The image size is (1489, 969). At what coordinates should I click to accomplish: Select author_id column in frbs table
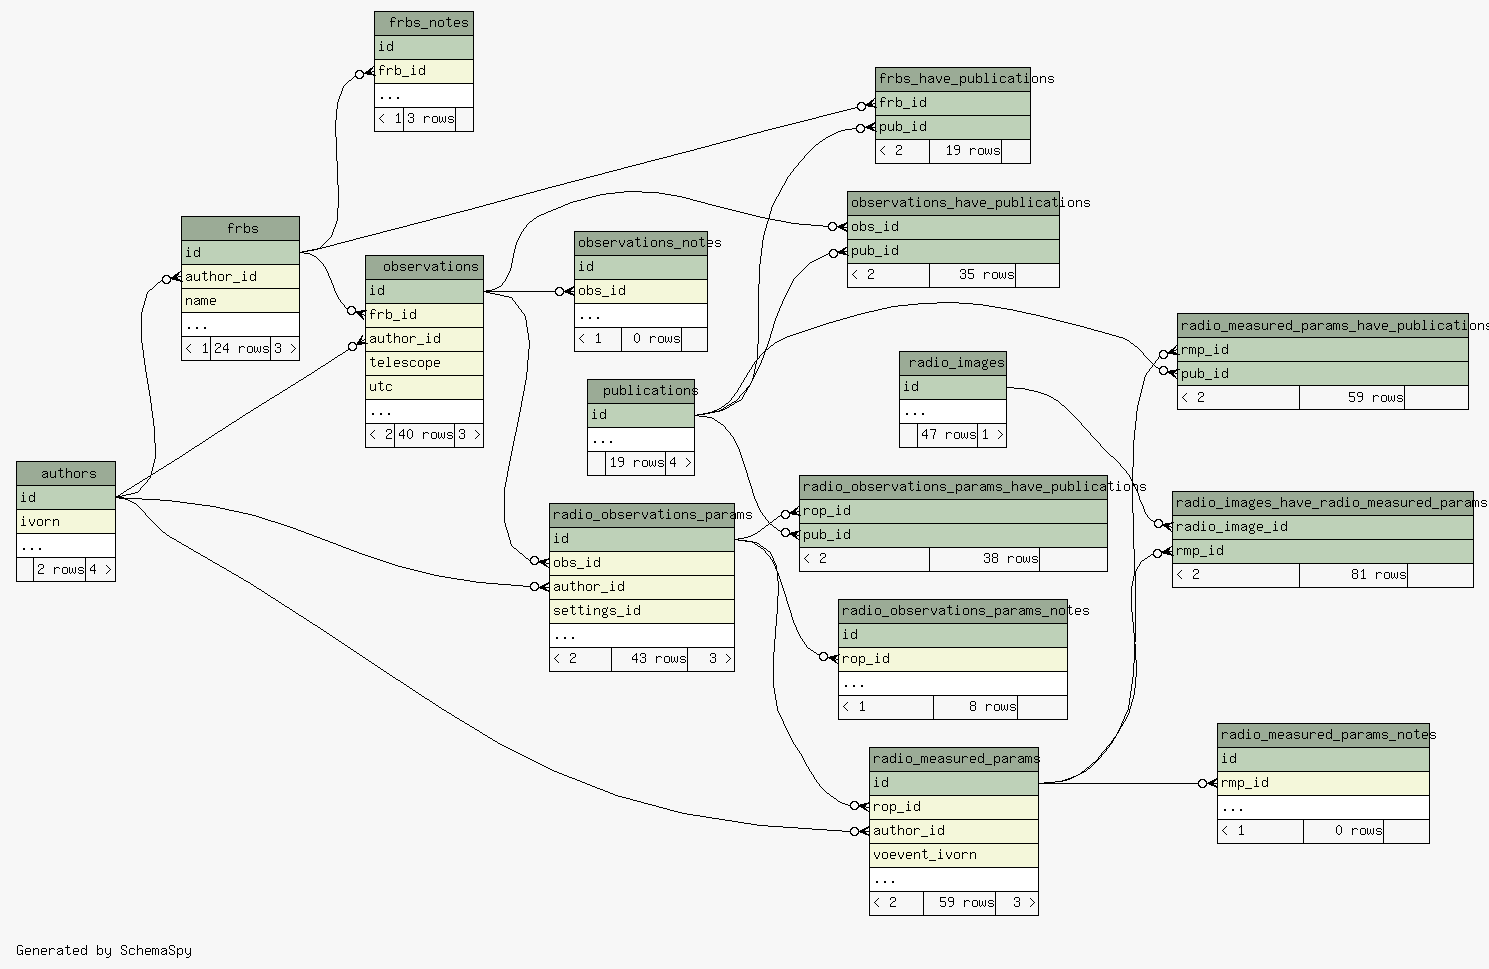(240, 277)
